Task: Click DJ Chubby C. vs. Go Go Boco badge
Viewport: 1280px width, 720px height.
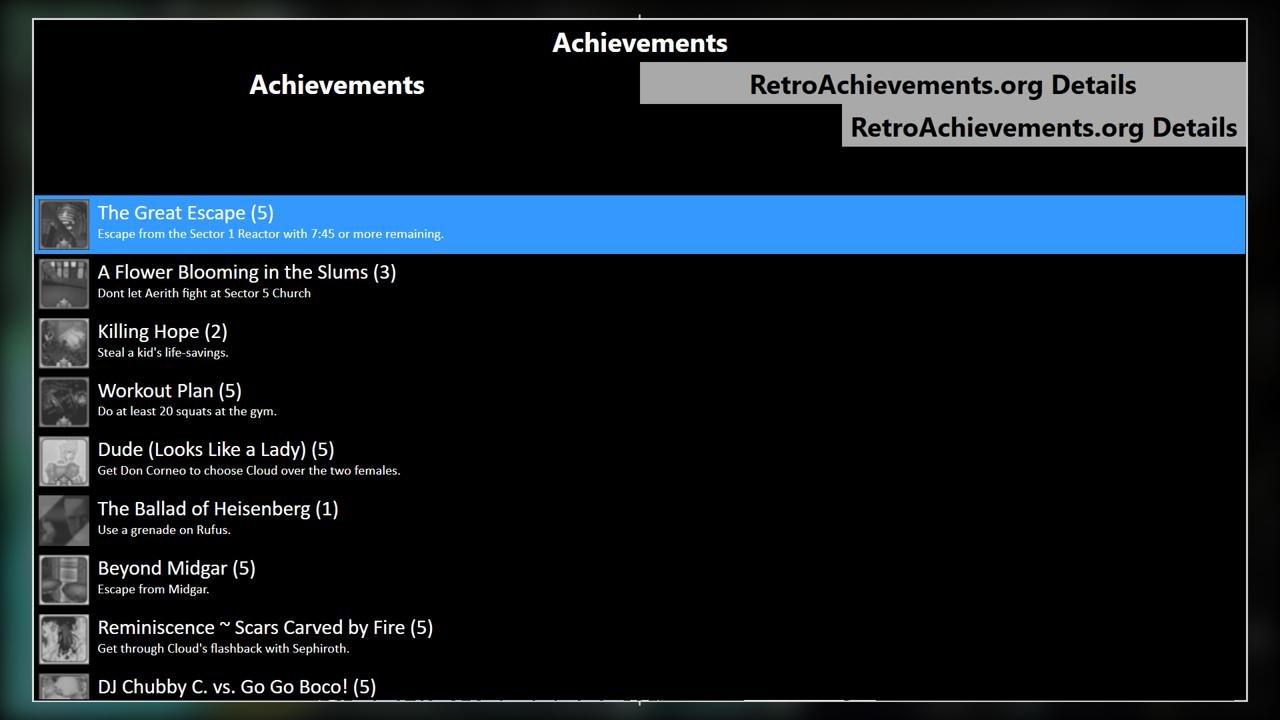Action: pos(64,686)
